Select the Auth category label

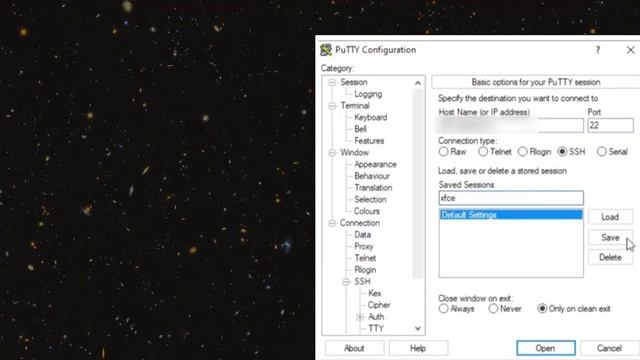(x=376, y=317)
